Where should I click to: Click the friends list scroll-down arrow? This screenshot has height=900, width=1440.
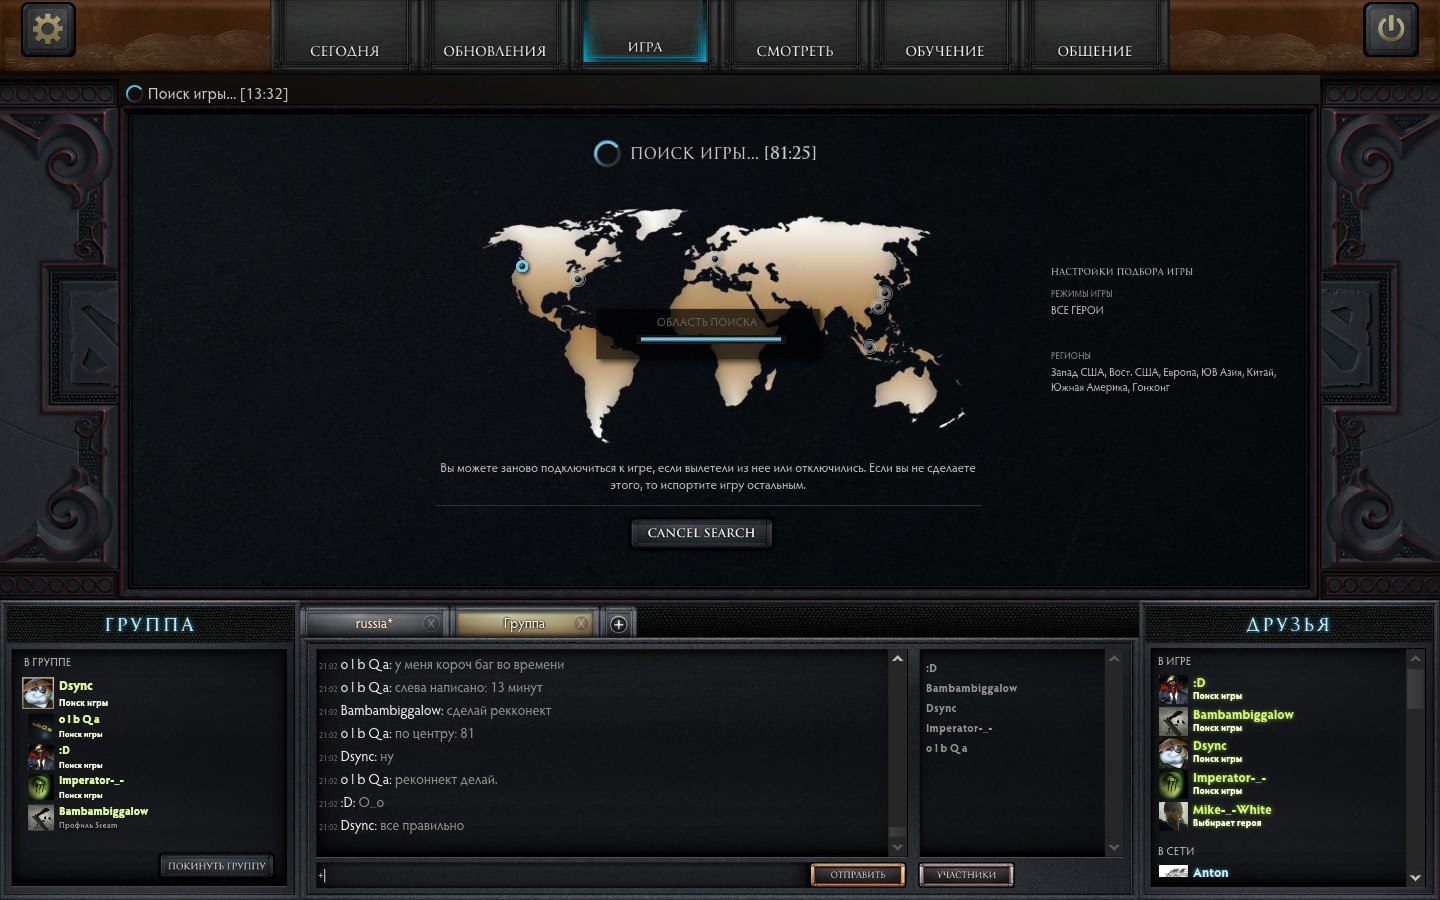coord(1415,877)
